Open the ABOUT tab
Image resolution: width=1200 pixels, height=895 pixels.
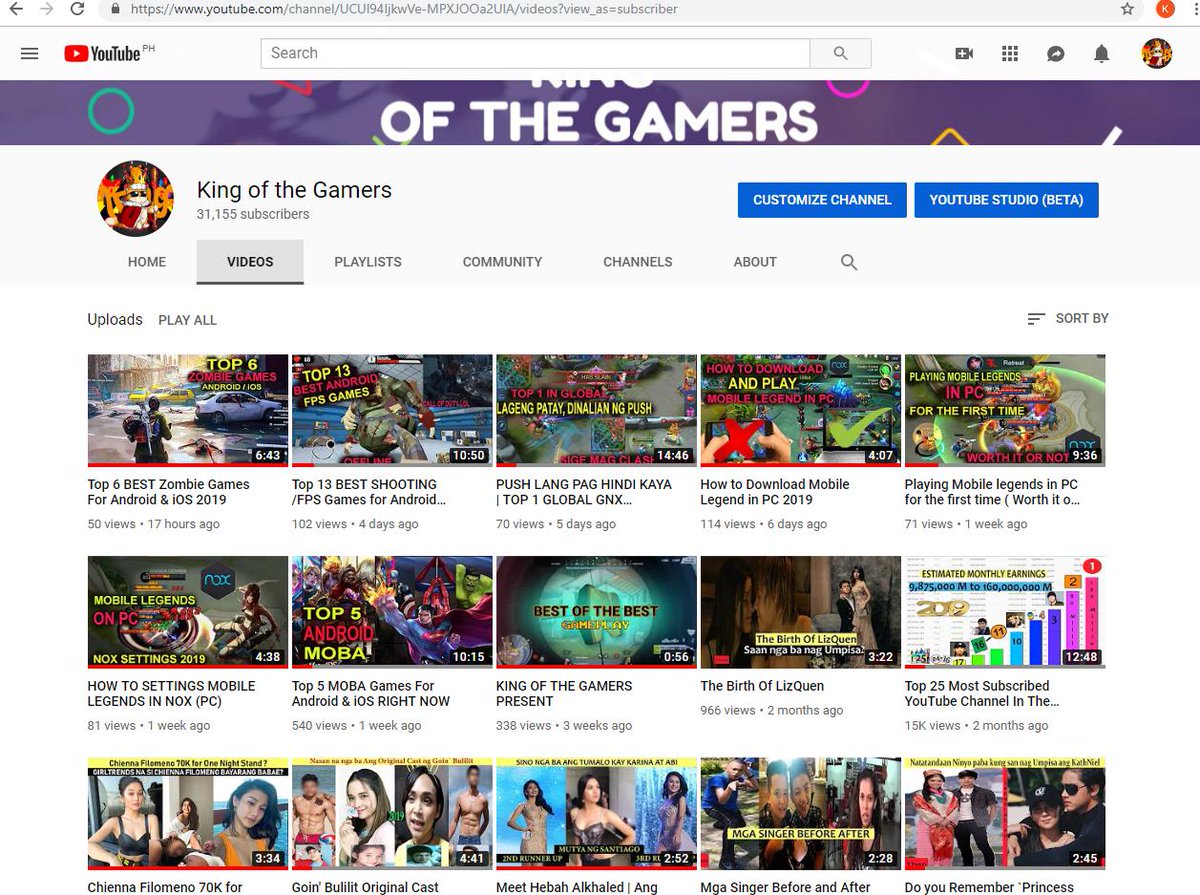(x=755, y=262)
